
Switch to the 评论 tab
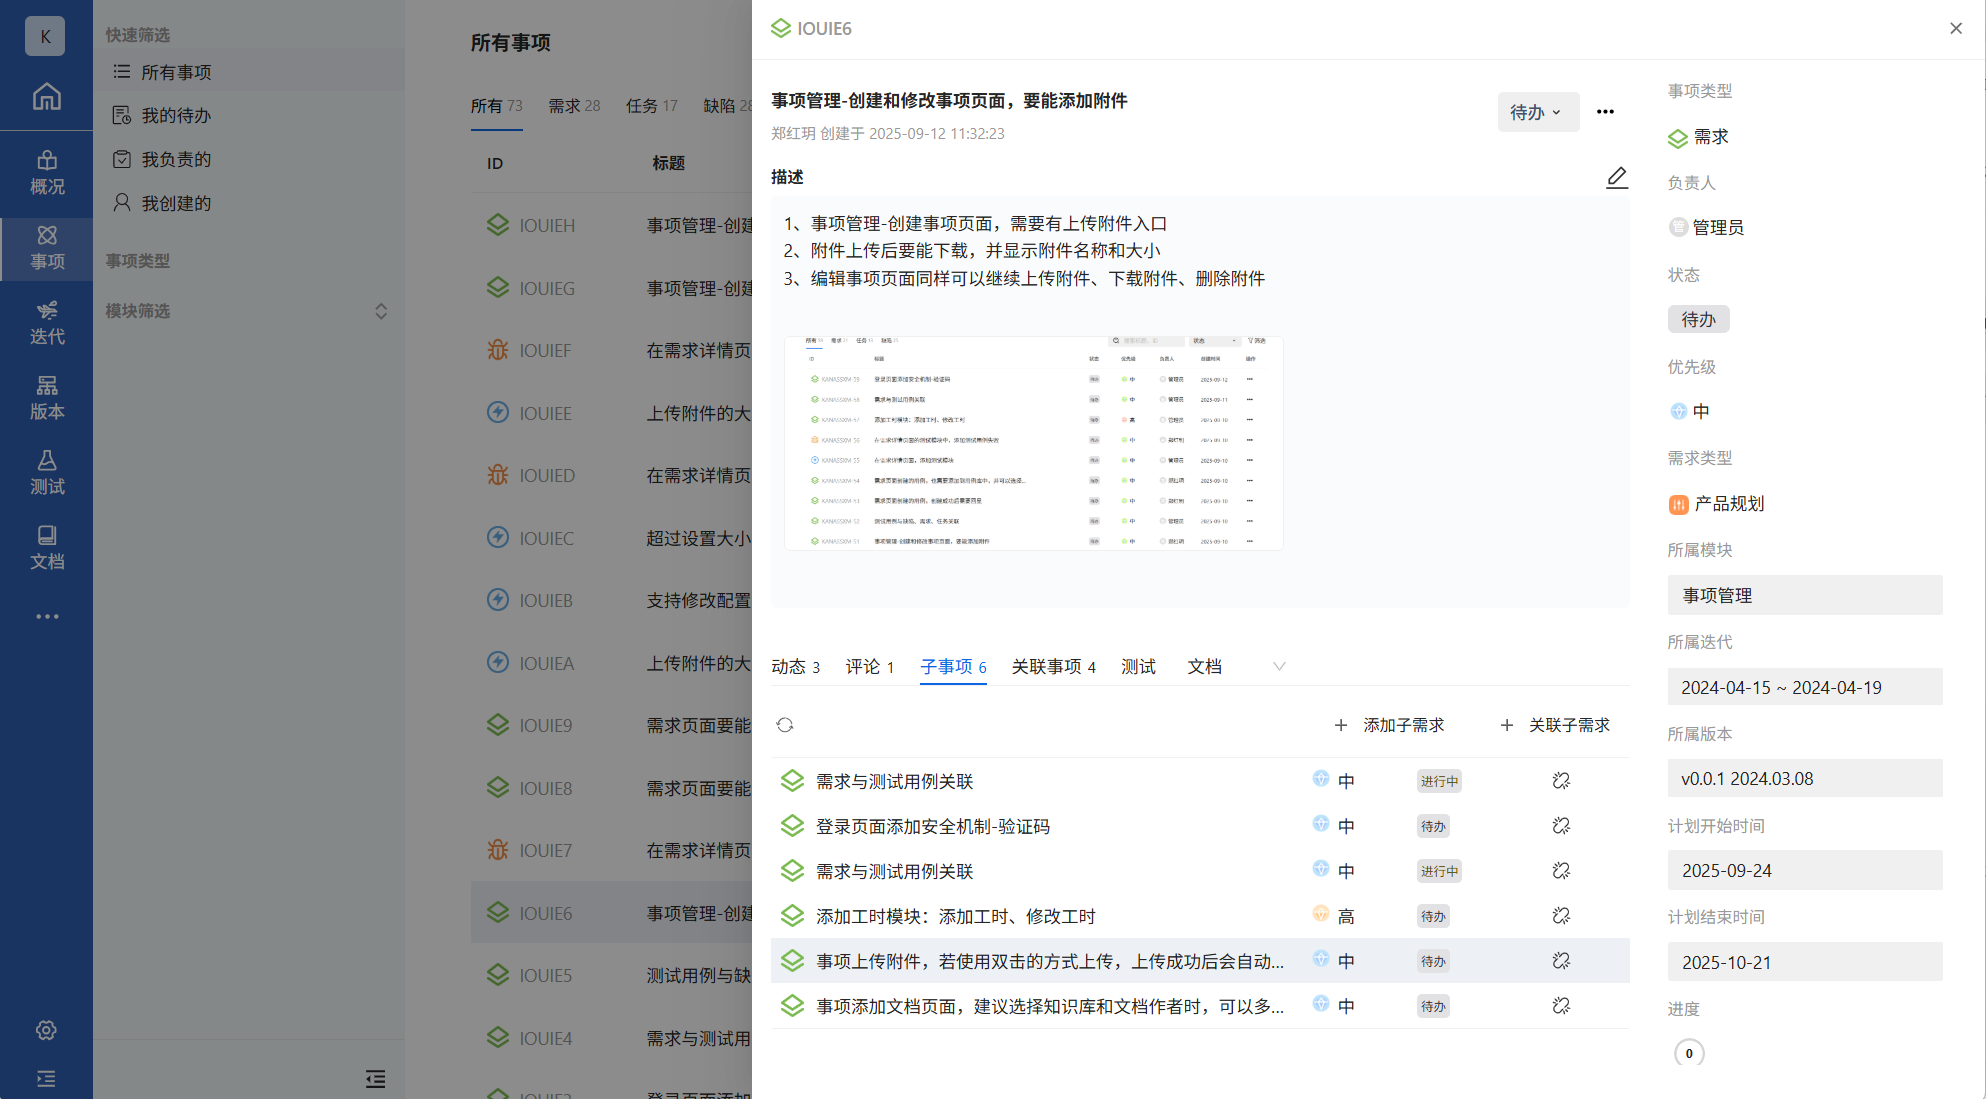(869, 666)
